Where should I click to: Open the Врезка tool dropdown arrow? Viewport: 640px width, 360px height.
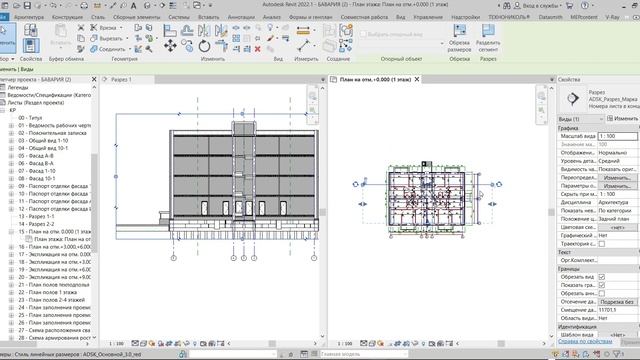coord(121,28)
